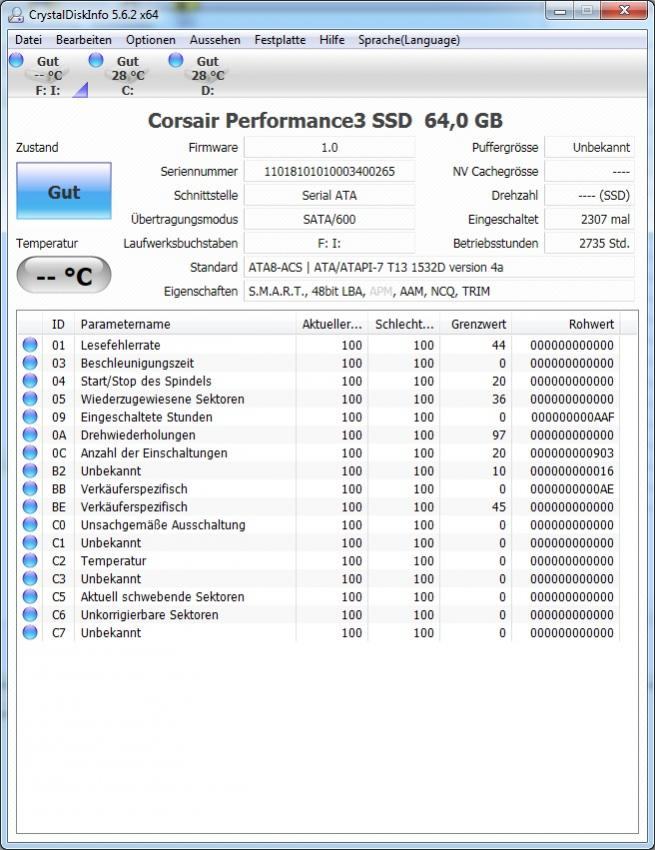Click the Puffergrösse value Unbekannt

pos(589,147)
